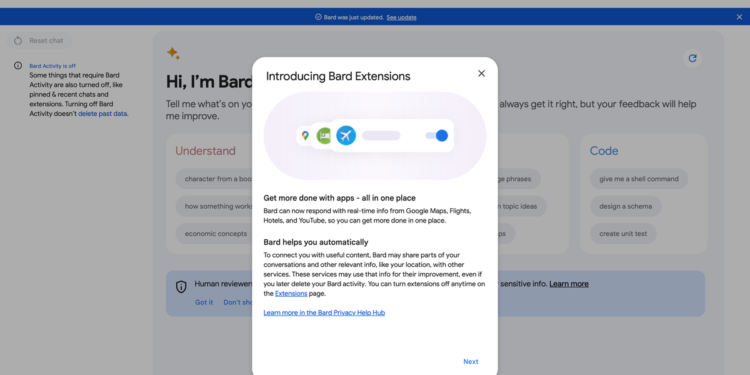Choose the character from a book suggestion chip
Image resolution: width=750 pixels, height=375 pixels.
[x=214, y=179]
